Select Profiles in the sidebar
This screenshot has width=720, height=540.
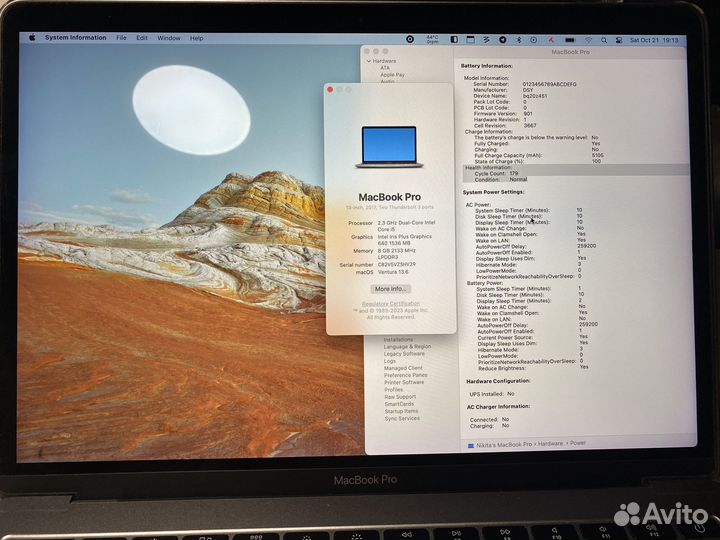click(x=394, y=389)
